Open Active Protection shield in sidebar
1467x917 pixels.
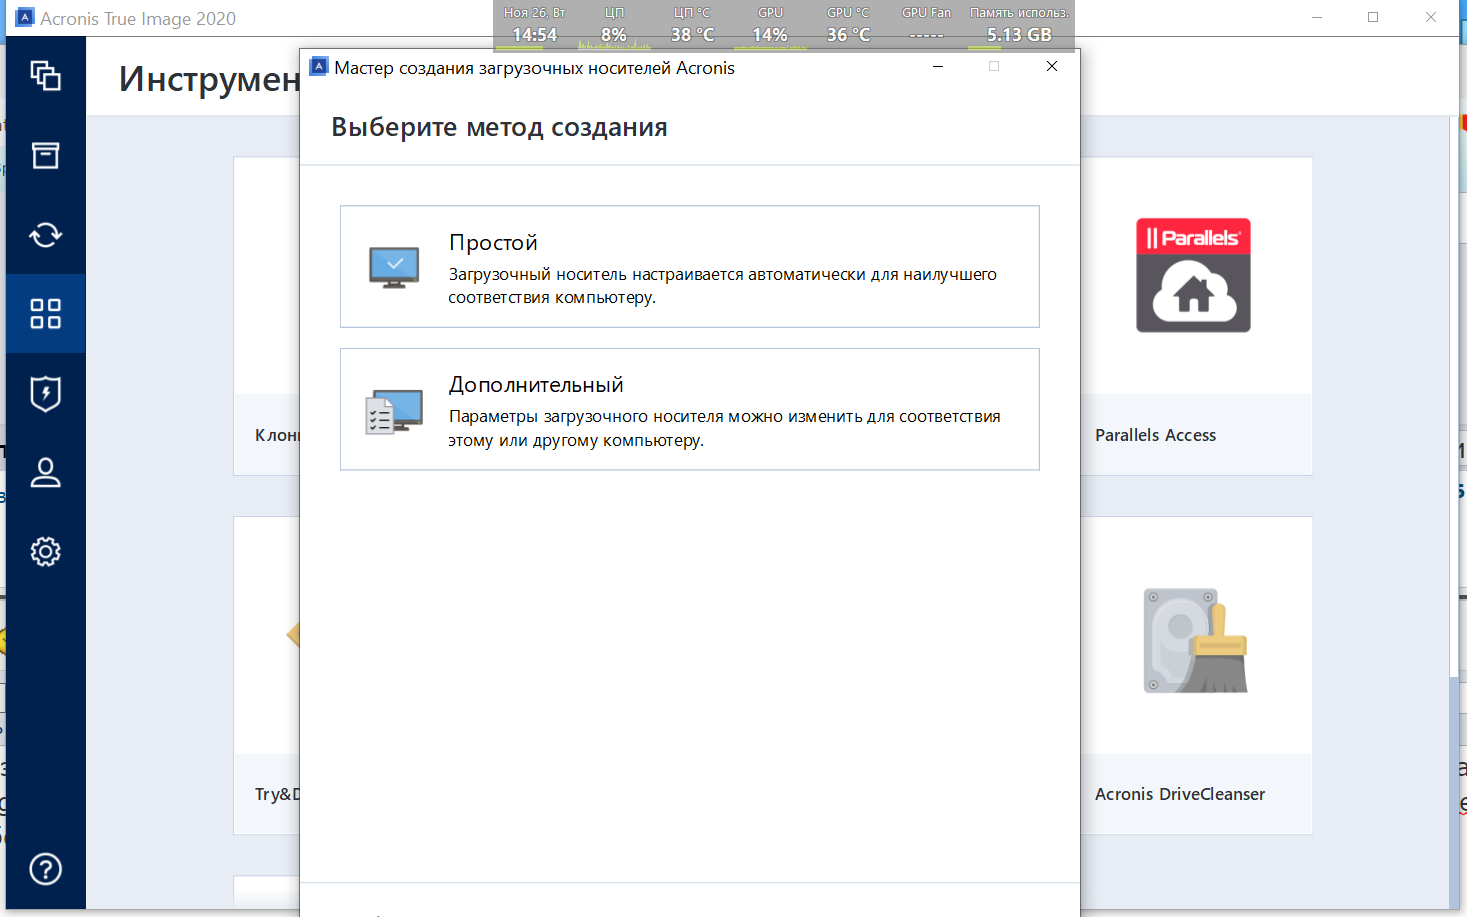click(x=45, y=393)
